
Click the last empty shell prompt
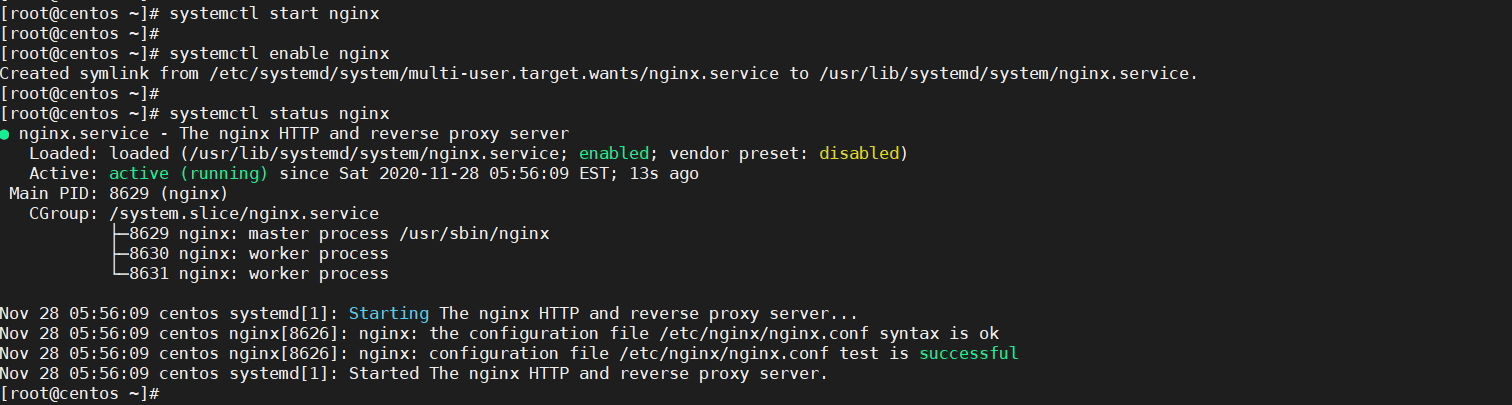80,394
